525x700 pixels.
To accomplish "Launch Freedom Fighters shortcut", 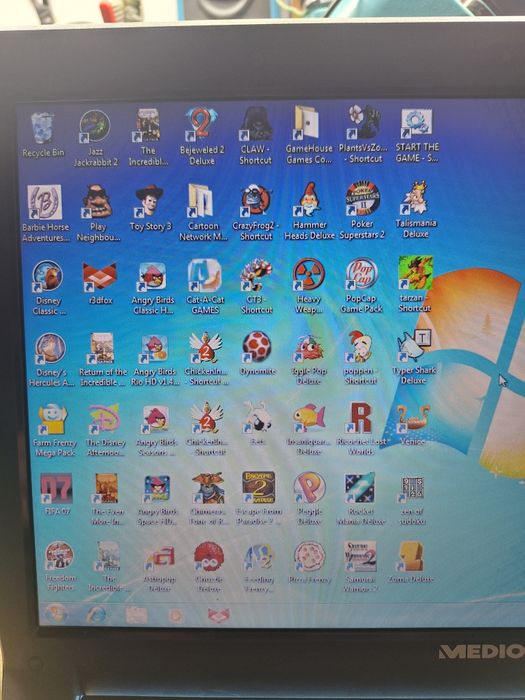I will (59, 556).
